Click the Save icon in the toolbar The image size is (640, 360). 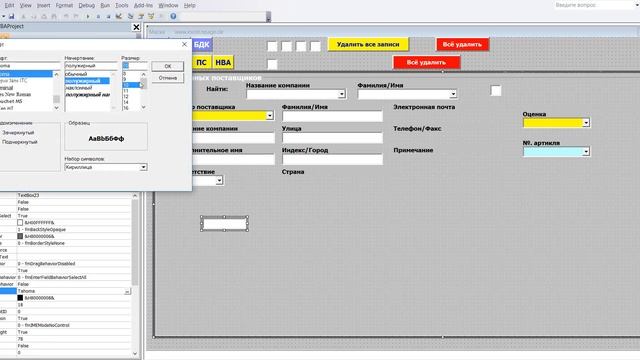pyautogui.click(x=11, y=16)
